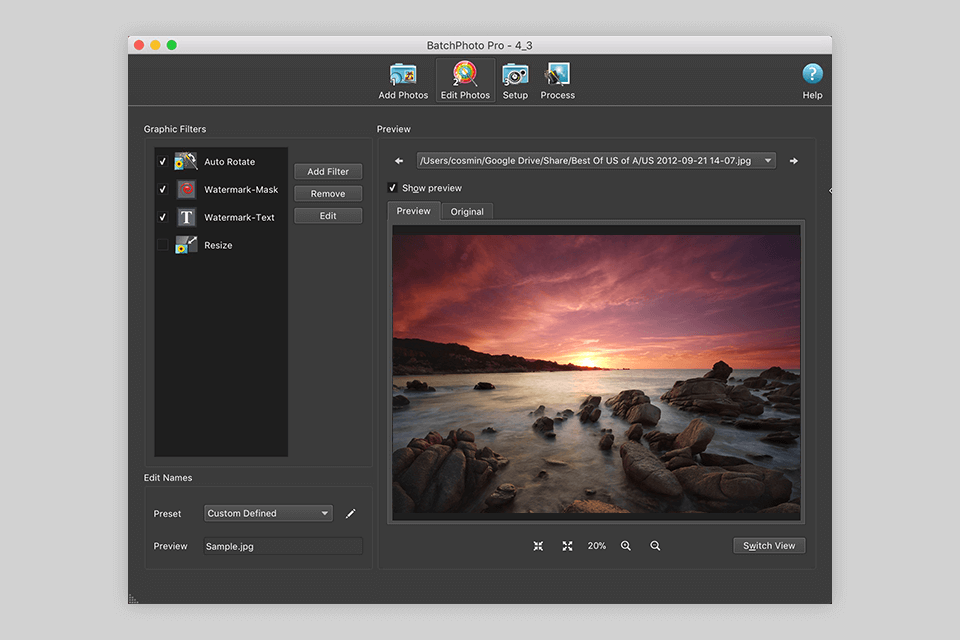Click the Sample.jpg preview name field
This screenshot has height=640, width=960.
pos(283,546)
